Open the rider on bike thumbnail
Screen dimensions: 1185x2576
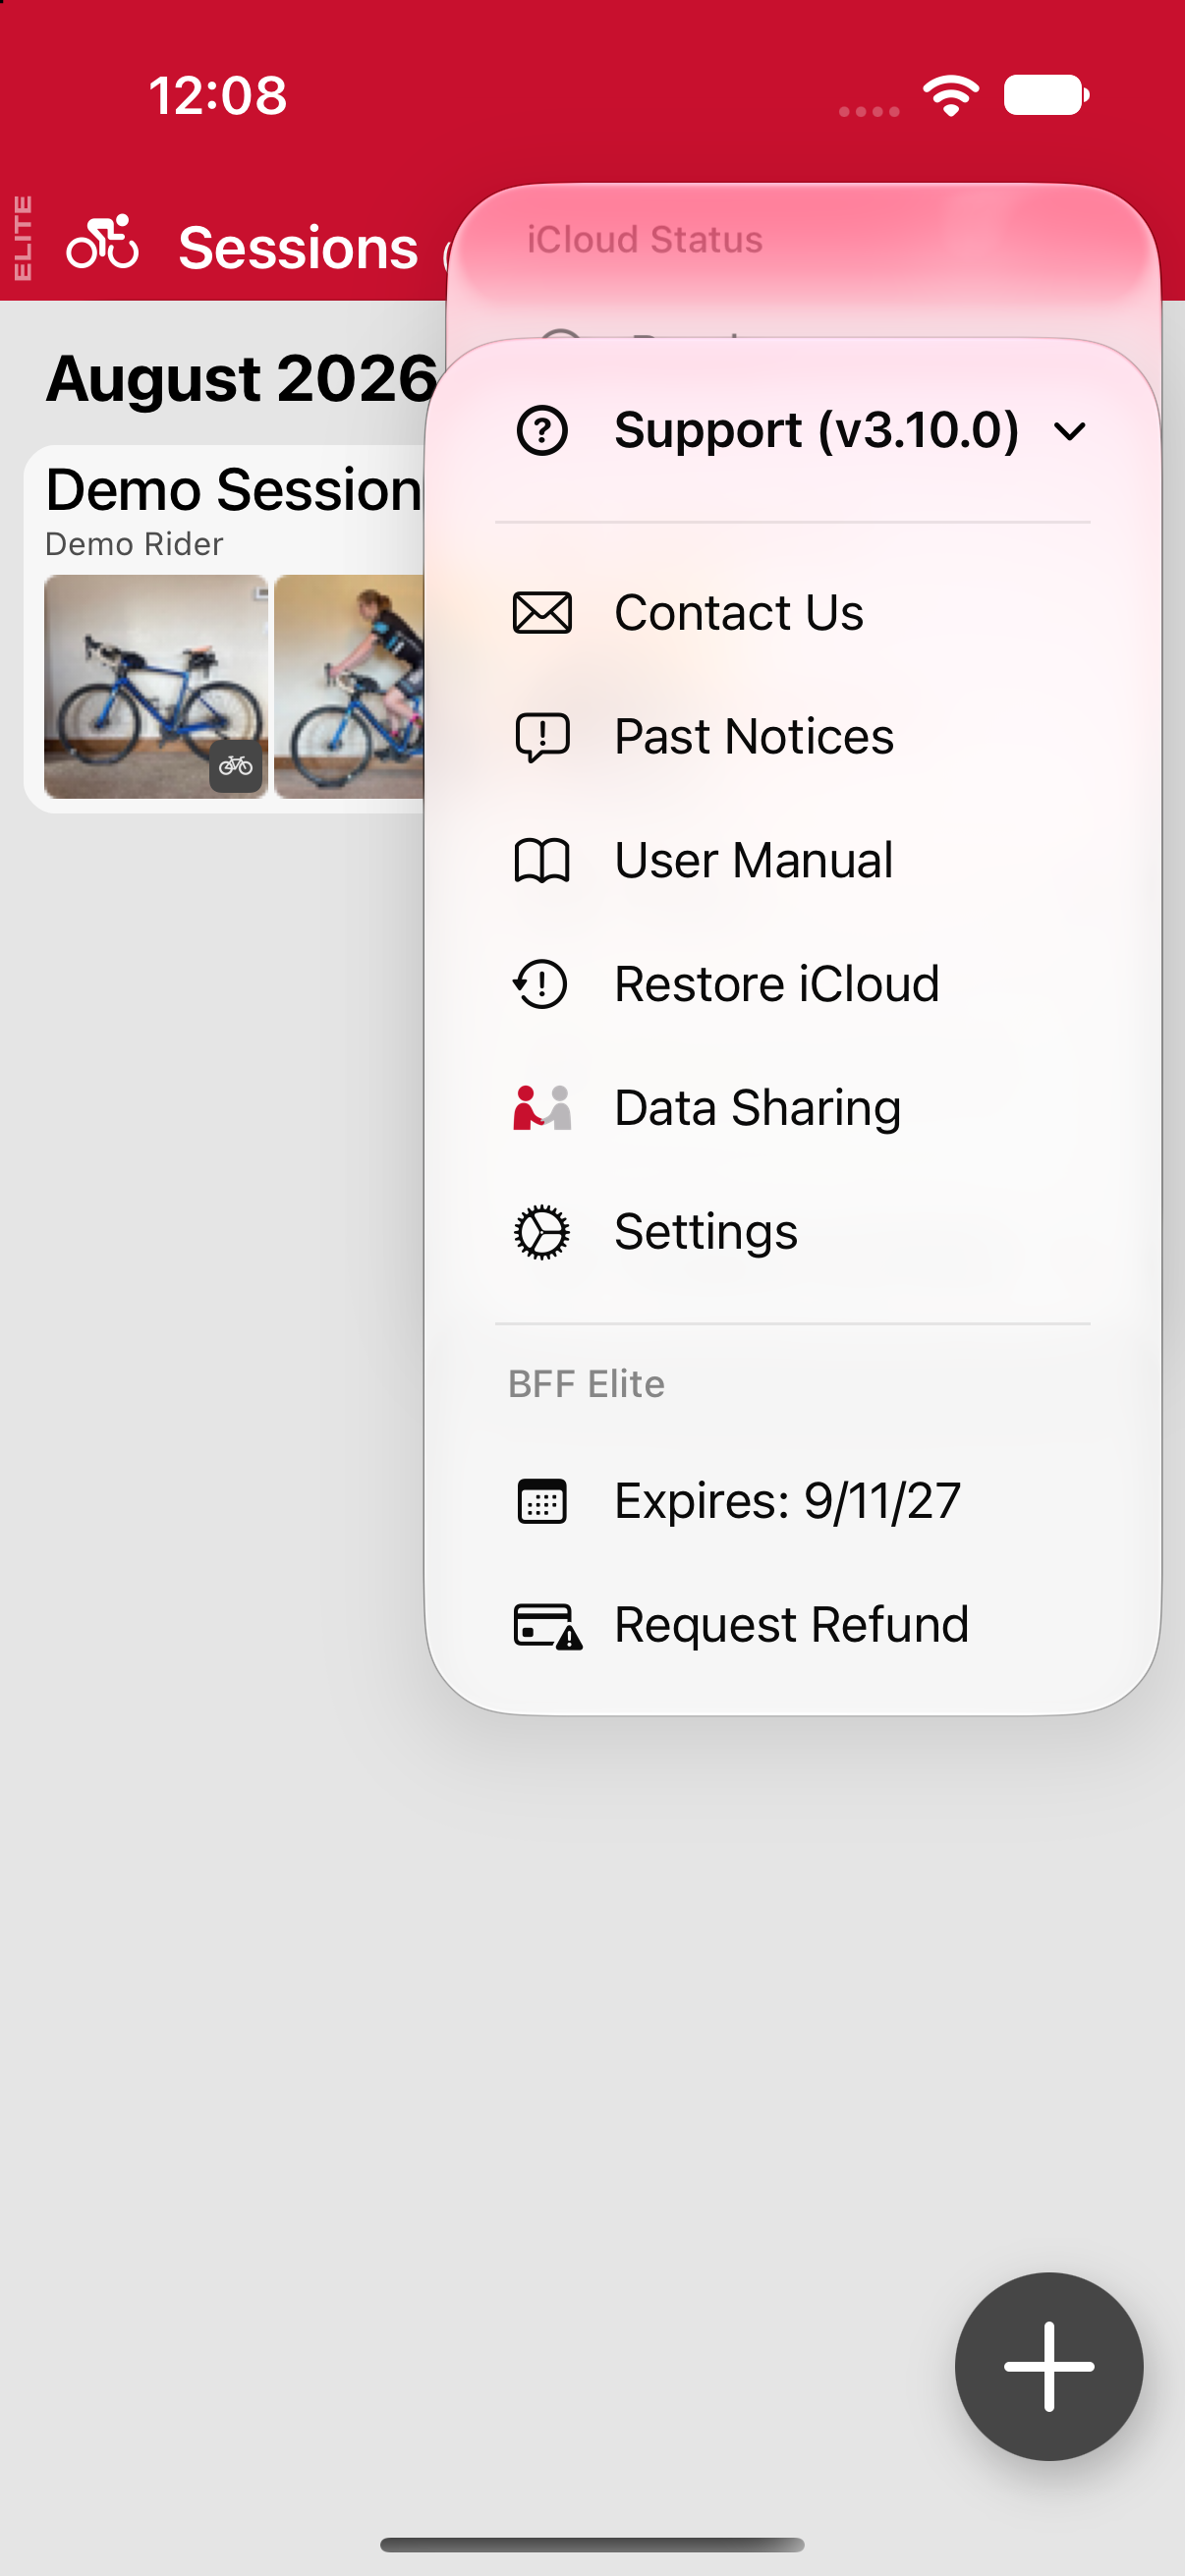tap(349, 687)
